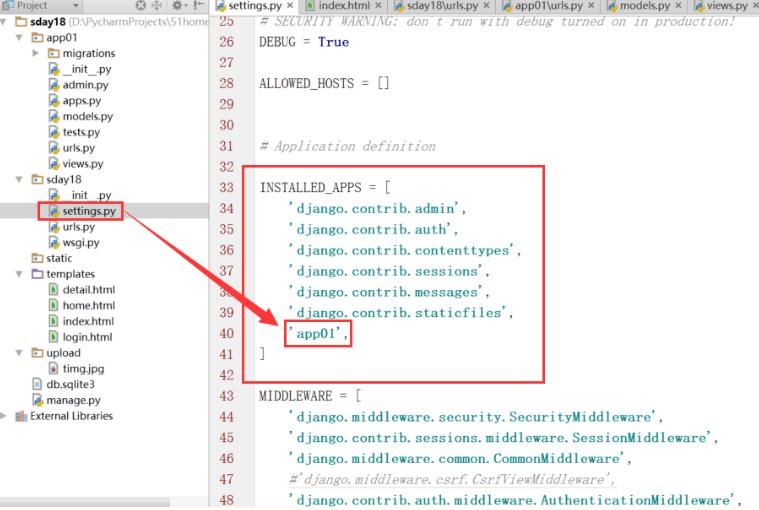Close the models.py tab
The width and height of the screenshot is (759, 510).
[678, 5]
